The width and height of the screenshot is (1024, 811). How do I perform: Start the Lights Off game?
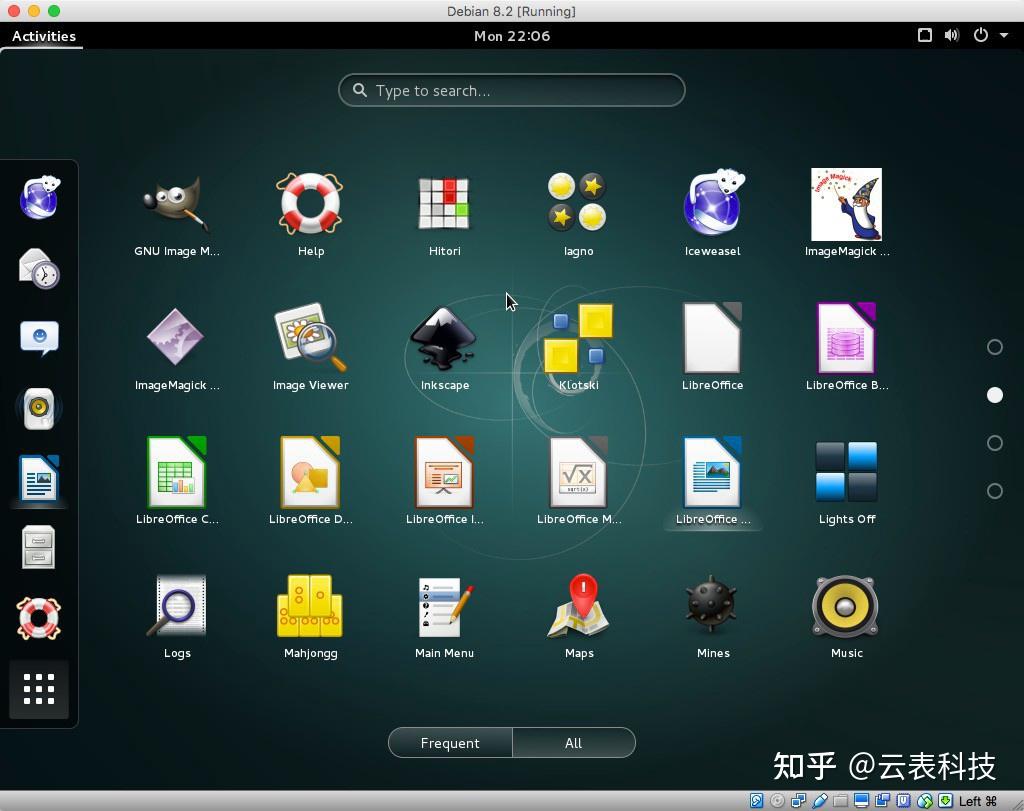coord(846,482)
